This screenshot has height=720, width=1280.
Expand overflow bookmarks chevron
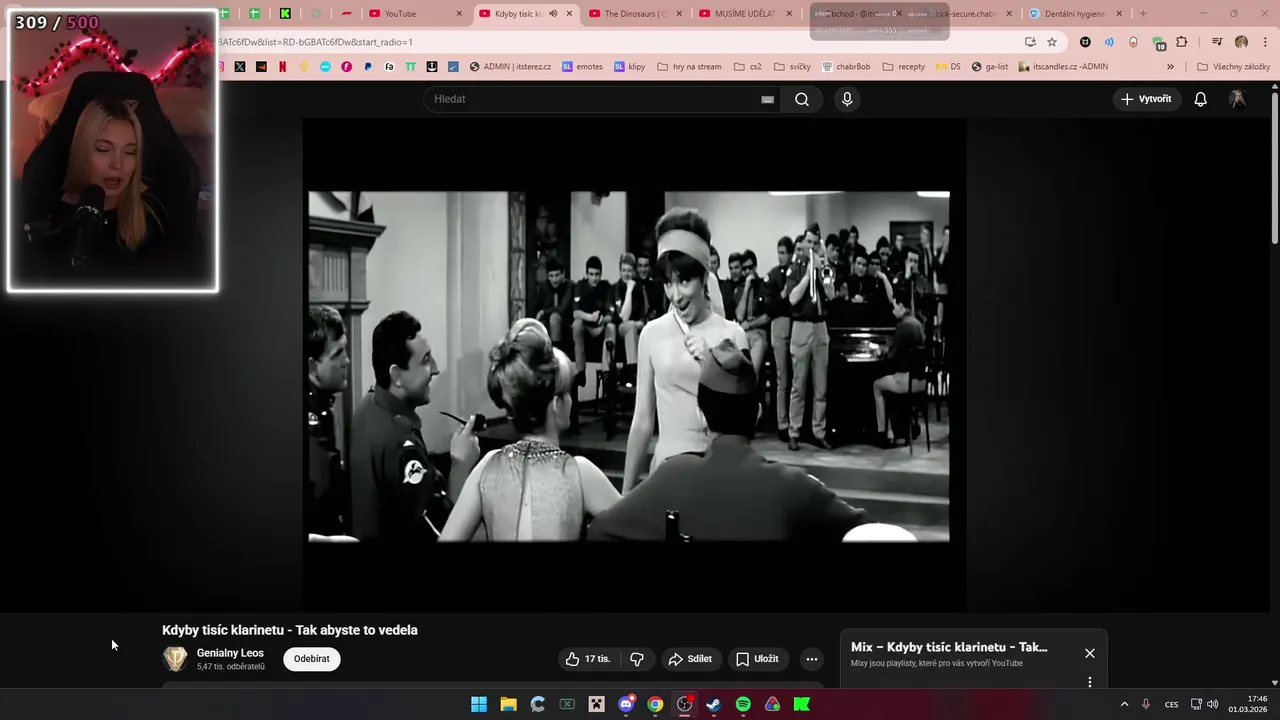click(x=1170, y=67)
